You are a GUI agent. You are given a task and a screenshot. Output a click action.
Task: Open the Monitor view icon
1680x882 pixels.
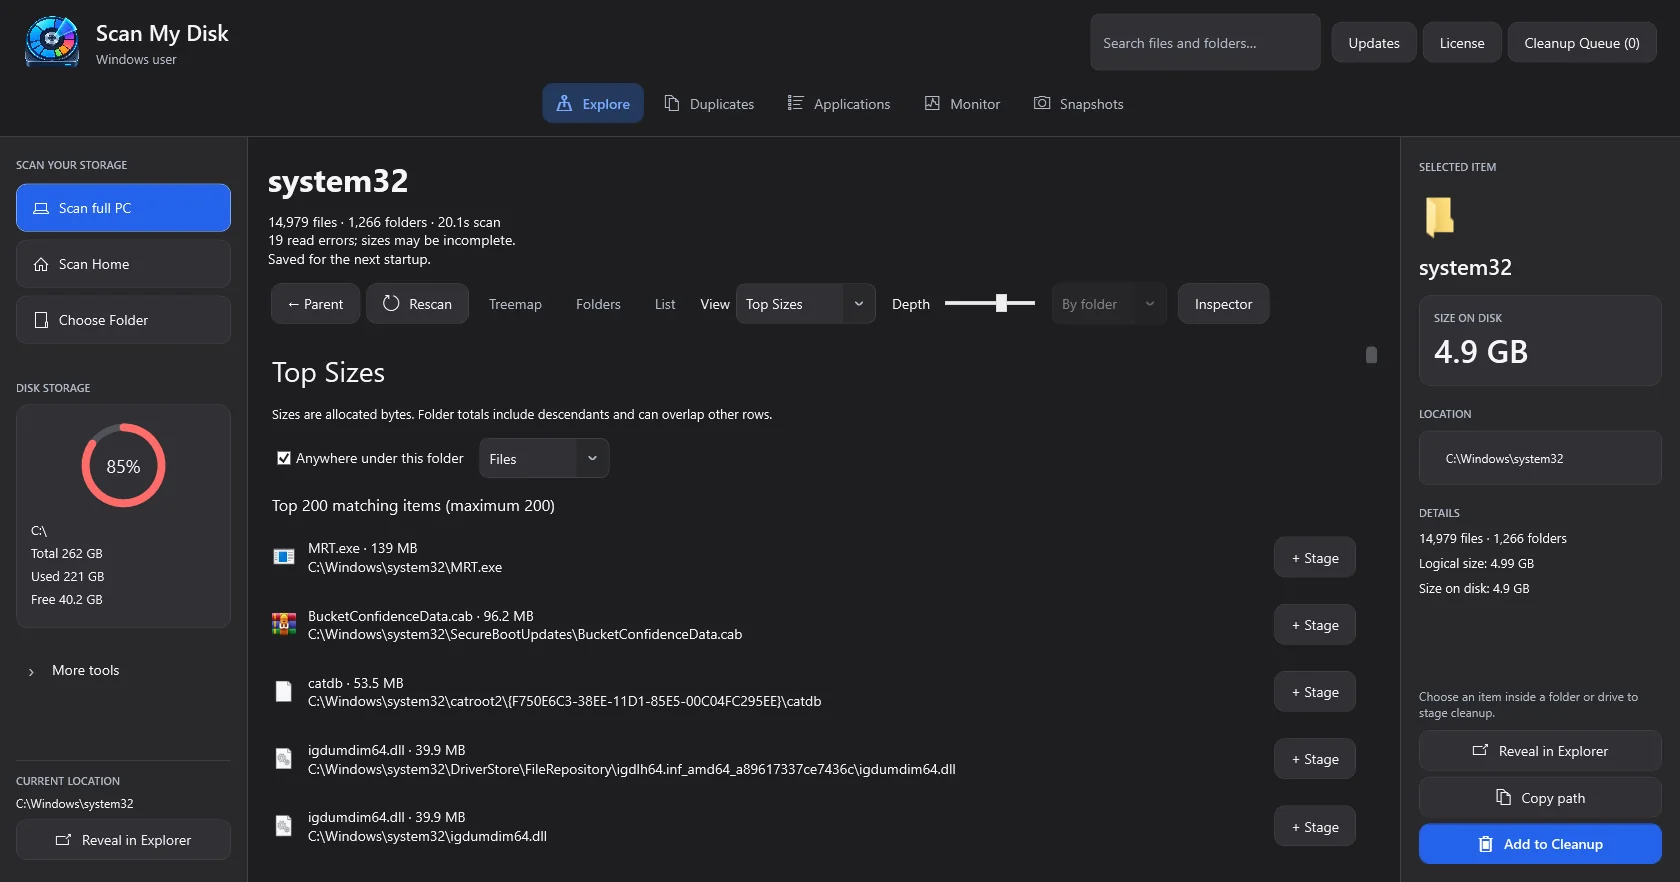click(x=932, y=103)
